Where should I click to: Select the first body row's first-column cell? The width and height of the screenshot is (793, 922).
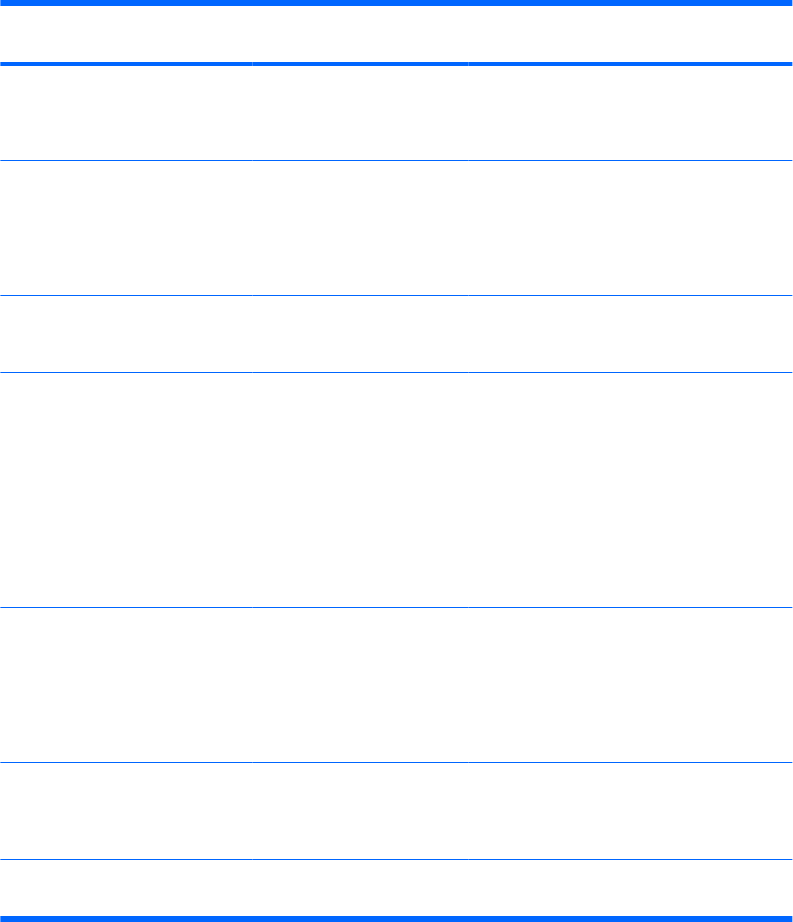[126, 113]
